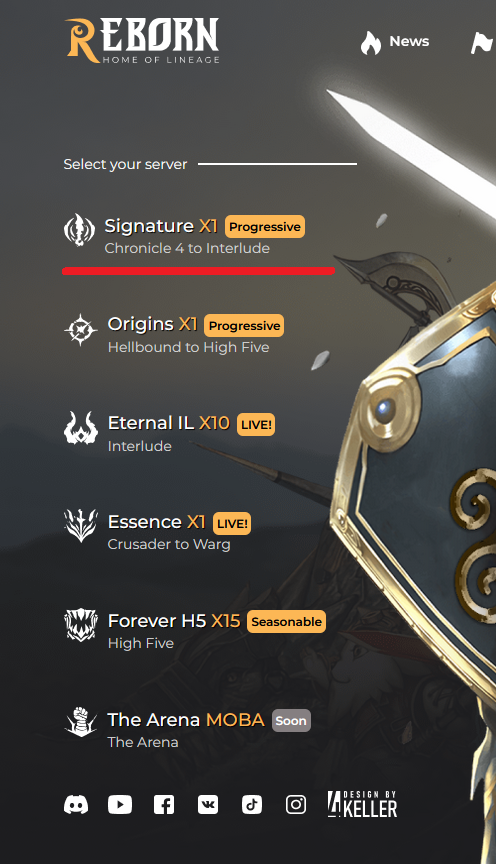Click the Eternal IL horned emblem icon

click(80, 428)
